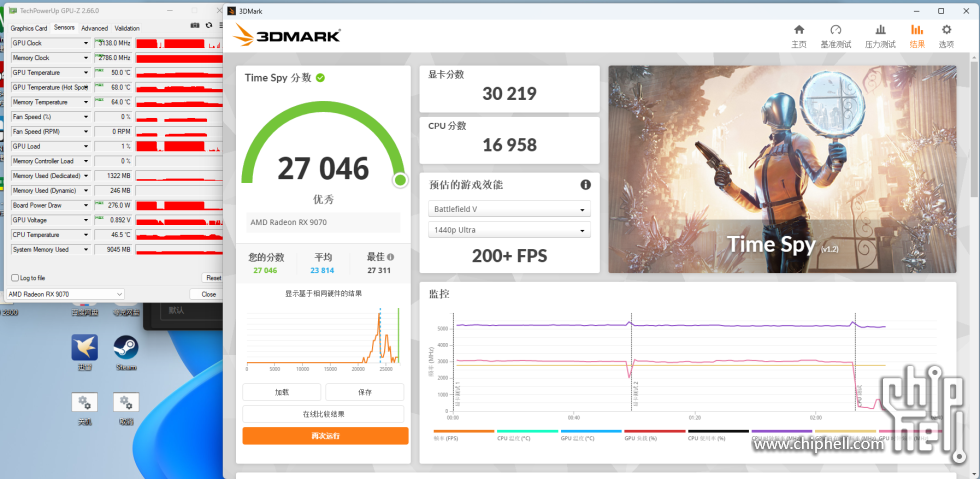
Task: Click the GPU-Z title bar app icon
Action: 12,11
